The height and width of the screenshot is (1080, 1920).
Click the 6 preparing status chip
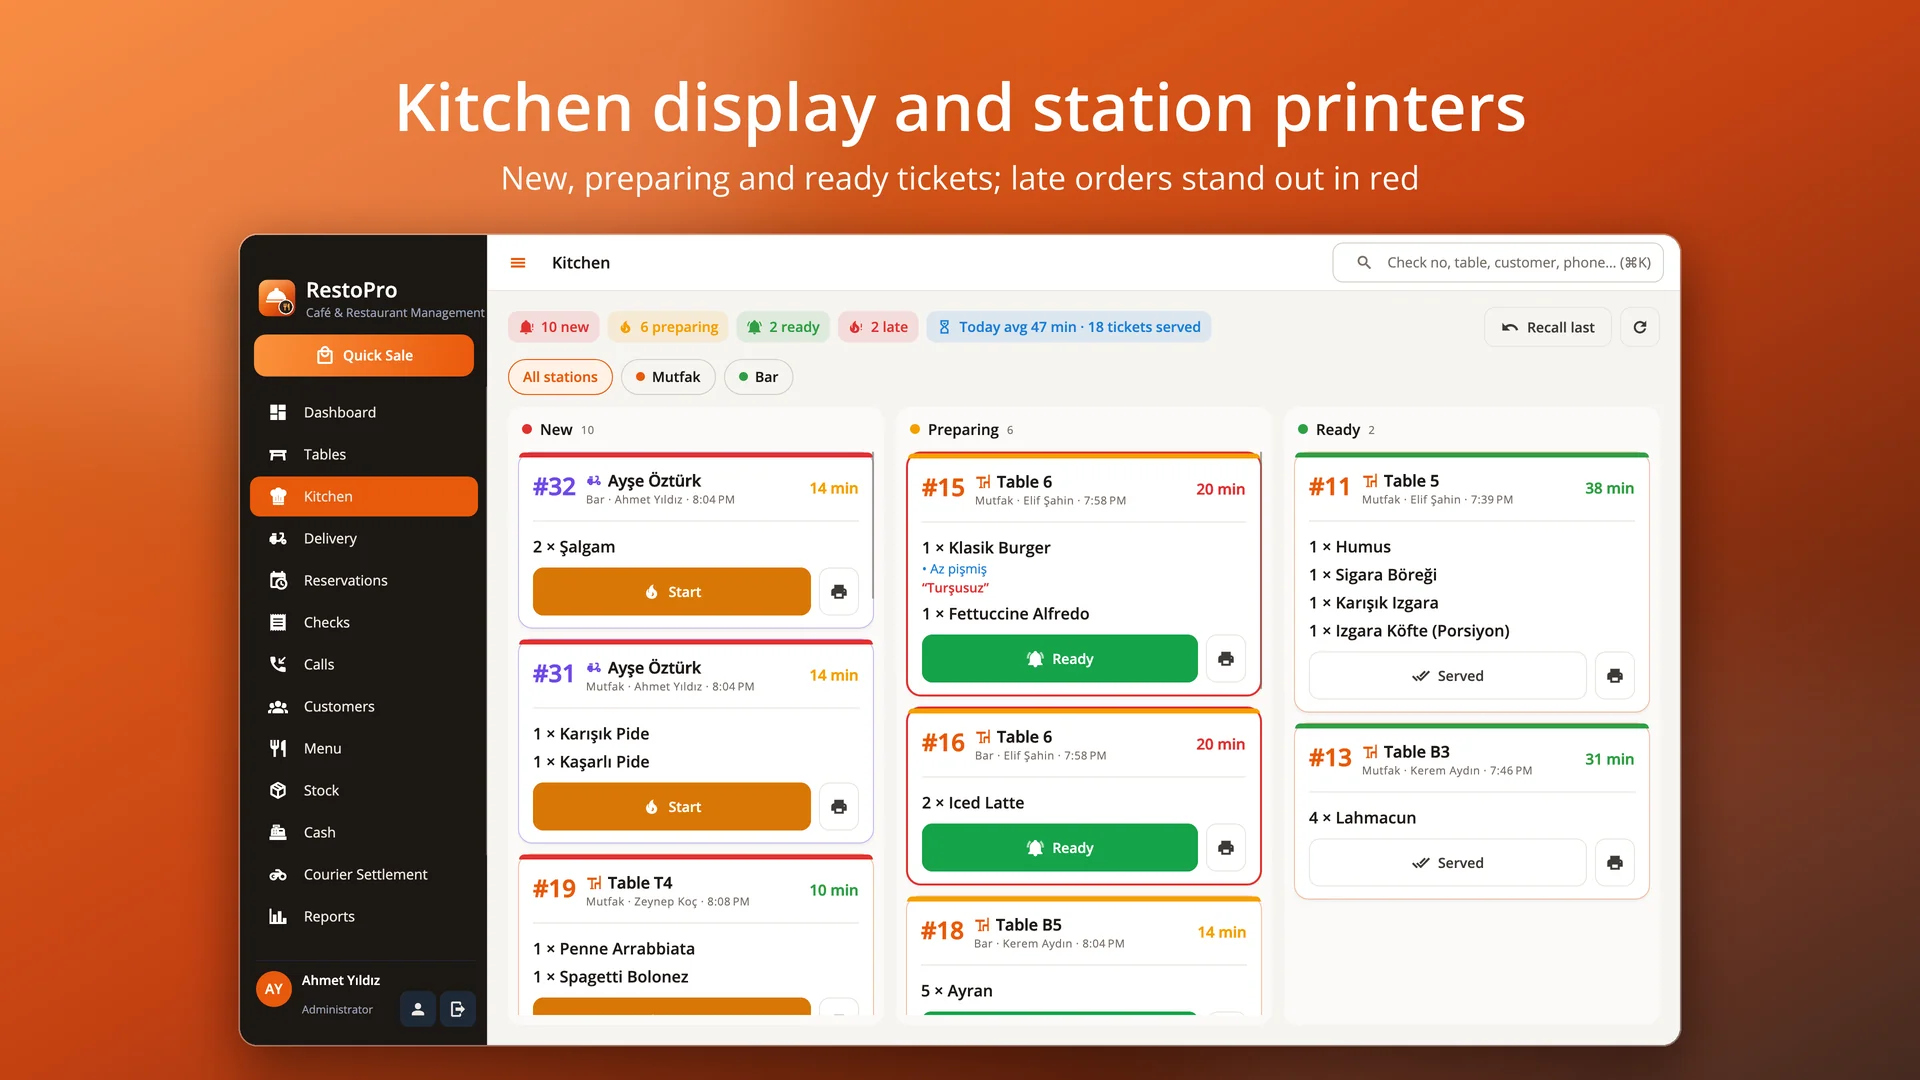point(668,327)
